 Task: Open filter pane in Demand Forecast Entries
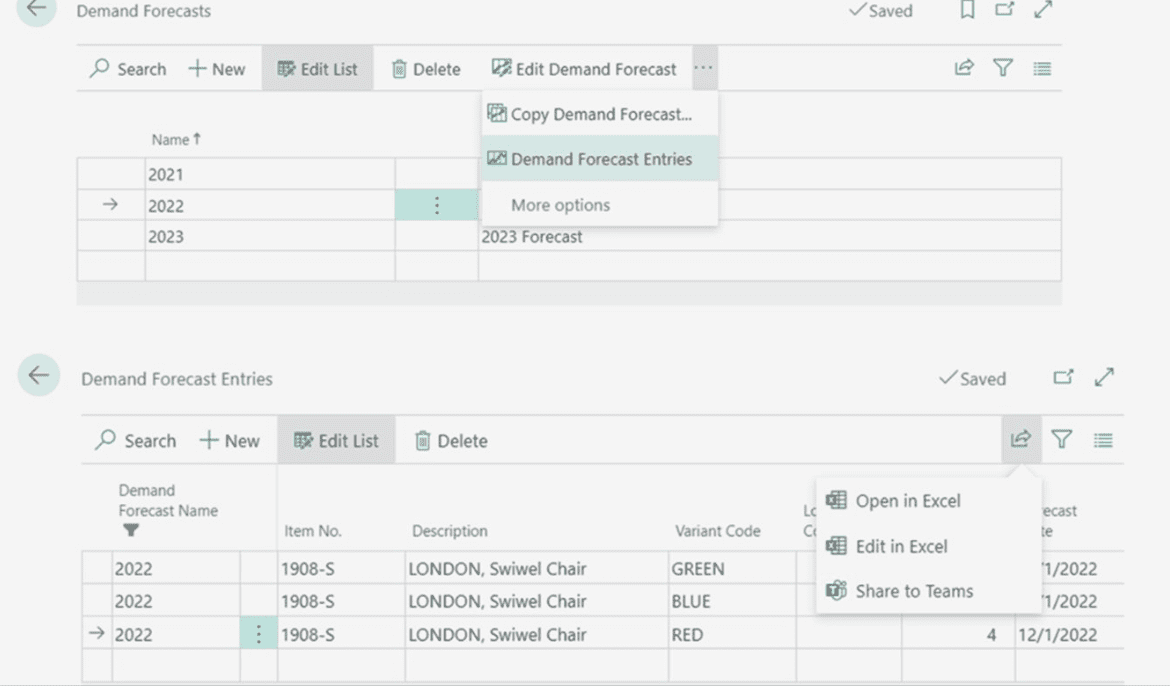[1062, 440]
